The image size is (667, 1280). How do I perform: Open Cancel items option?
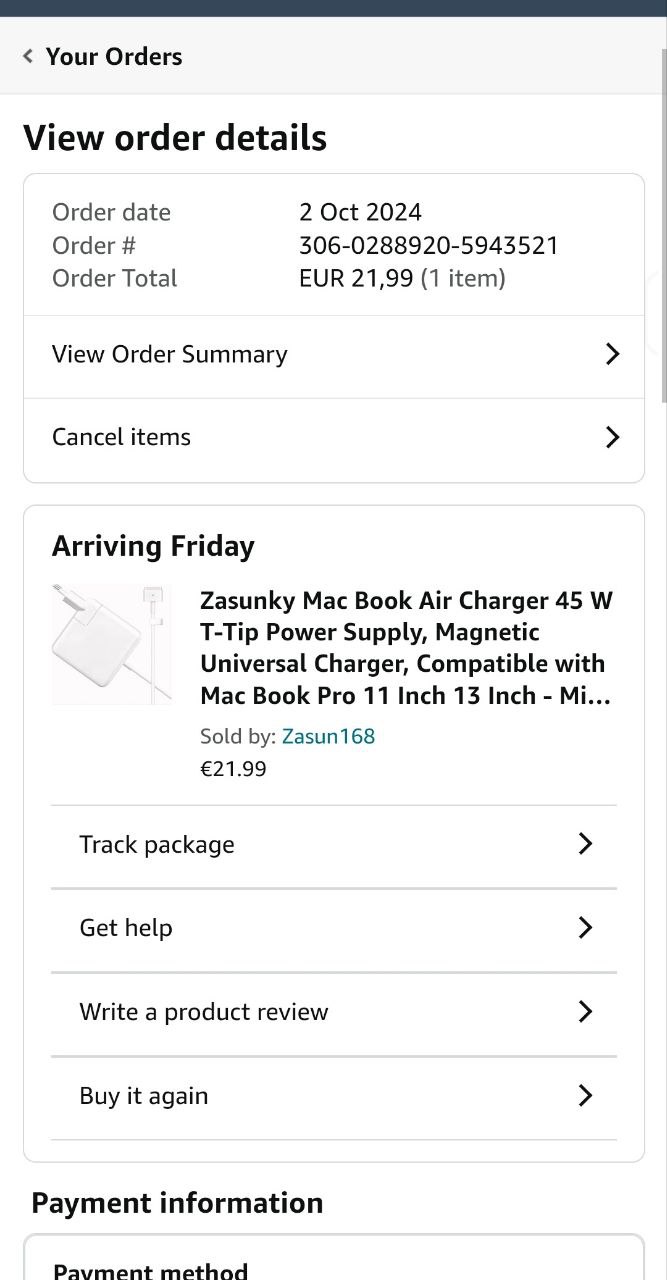(121, 437)
